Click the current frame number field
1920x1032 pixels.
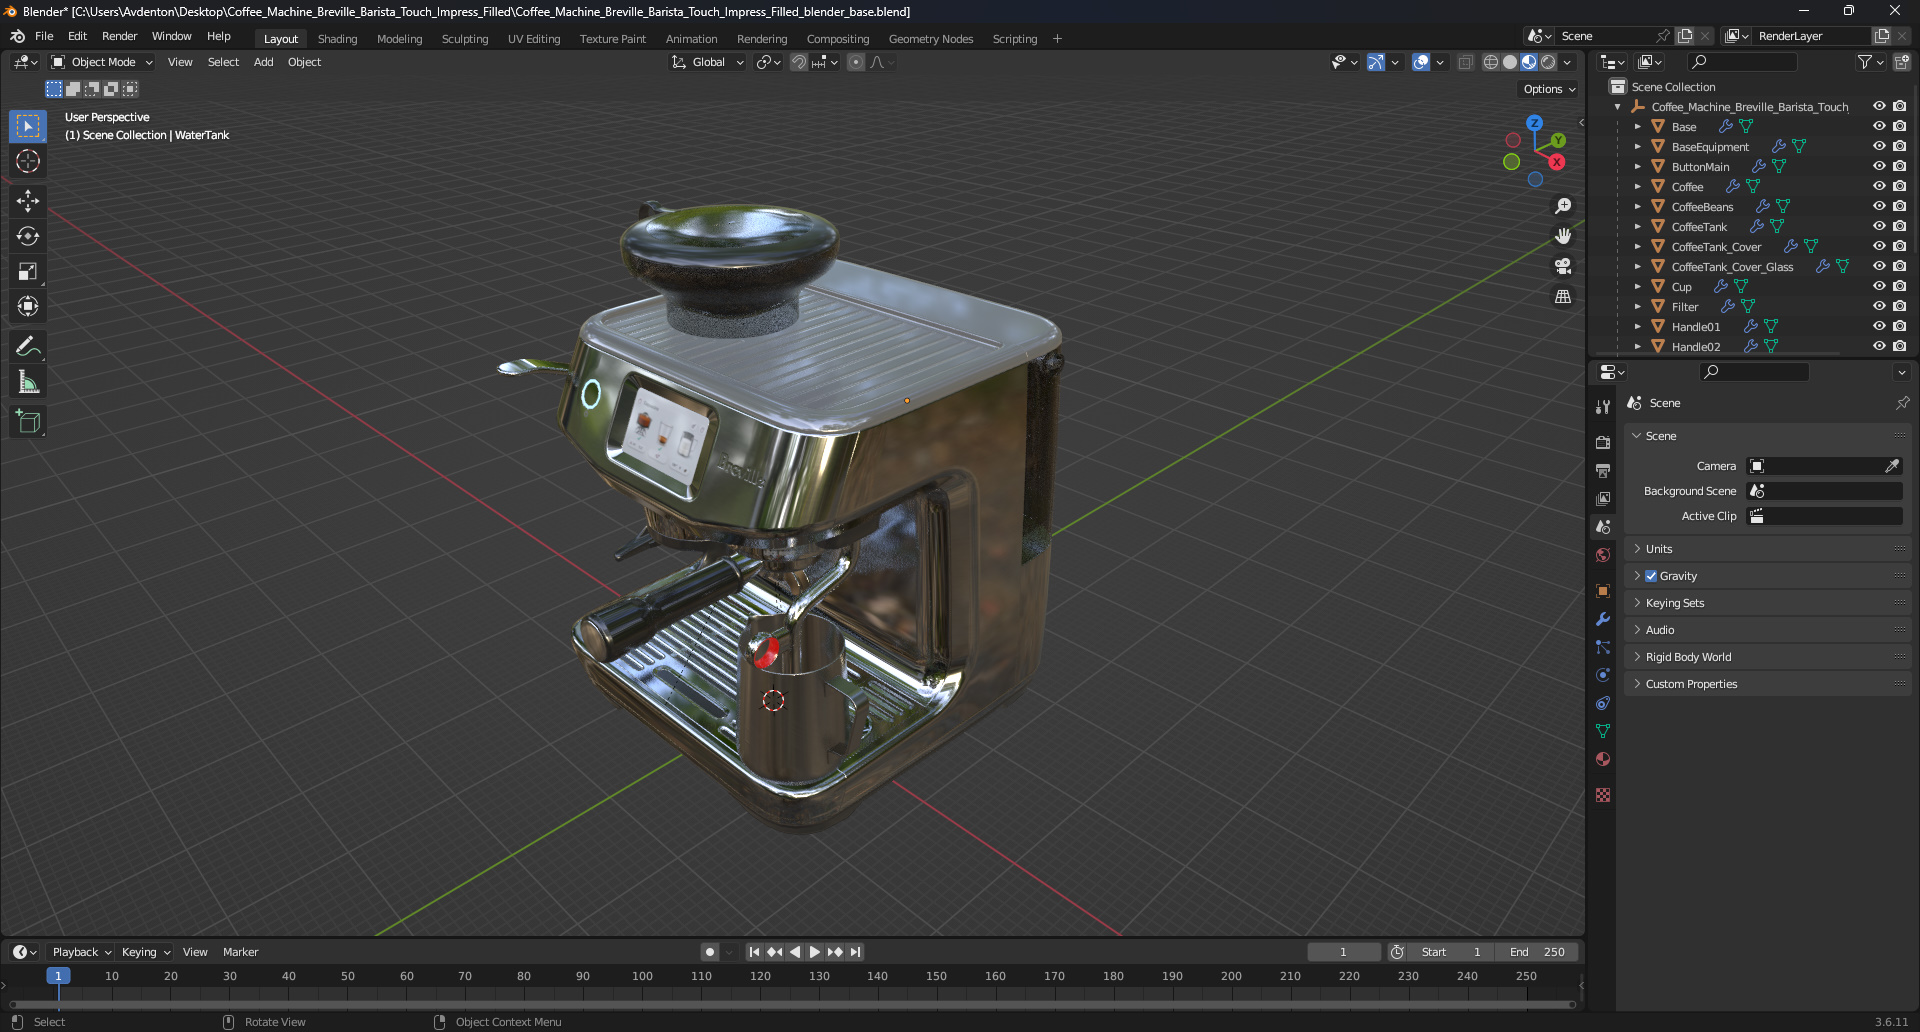point(1343,952)
